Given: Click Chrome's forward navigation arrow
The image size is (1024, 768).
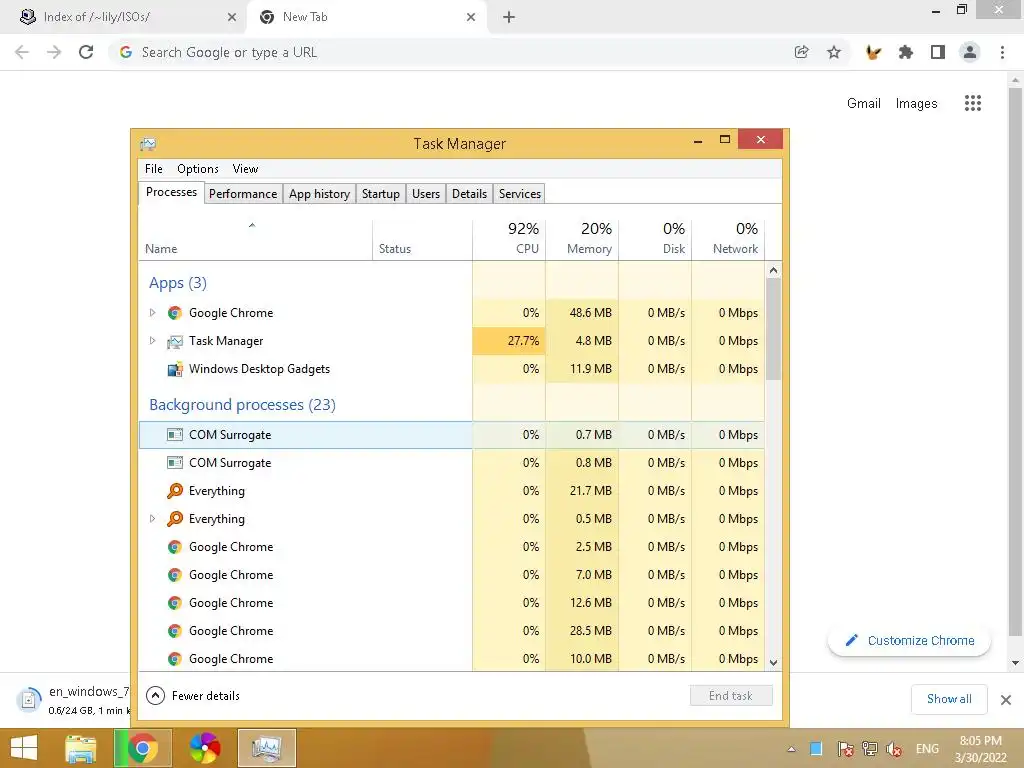Looking at the screenshot, I should coord(54,52).
